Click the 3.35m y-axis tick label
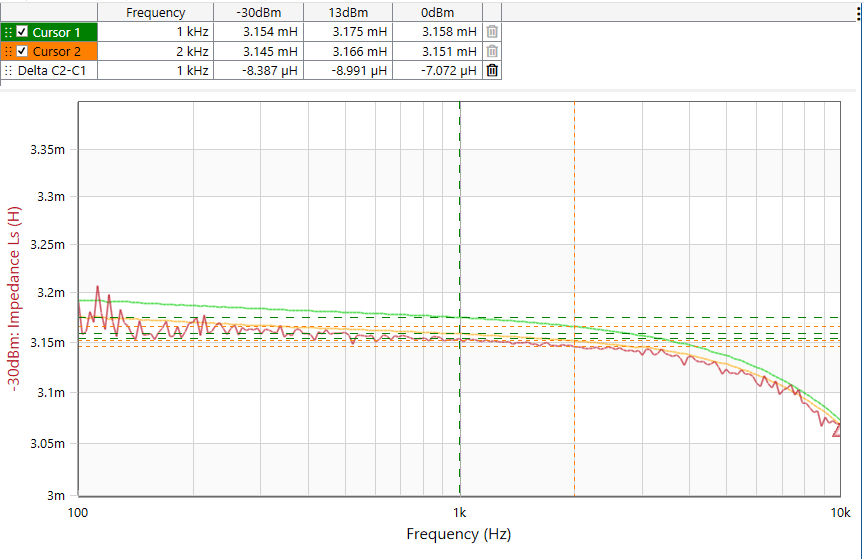Viewport: 864px width, 559px height. pos(47,149)
